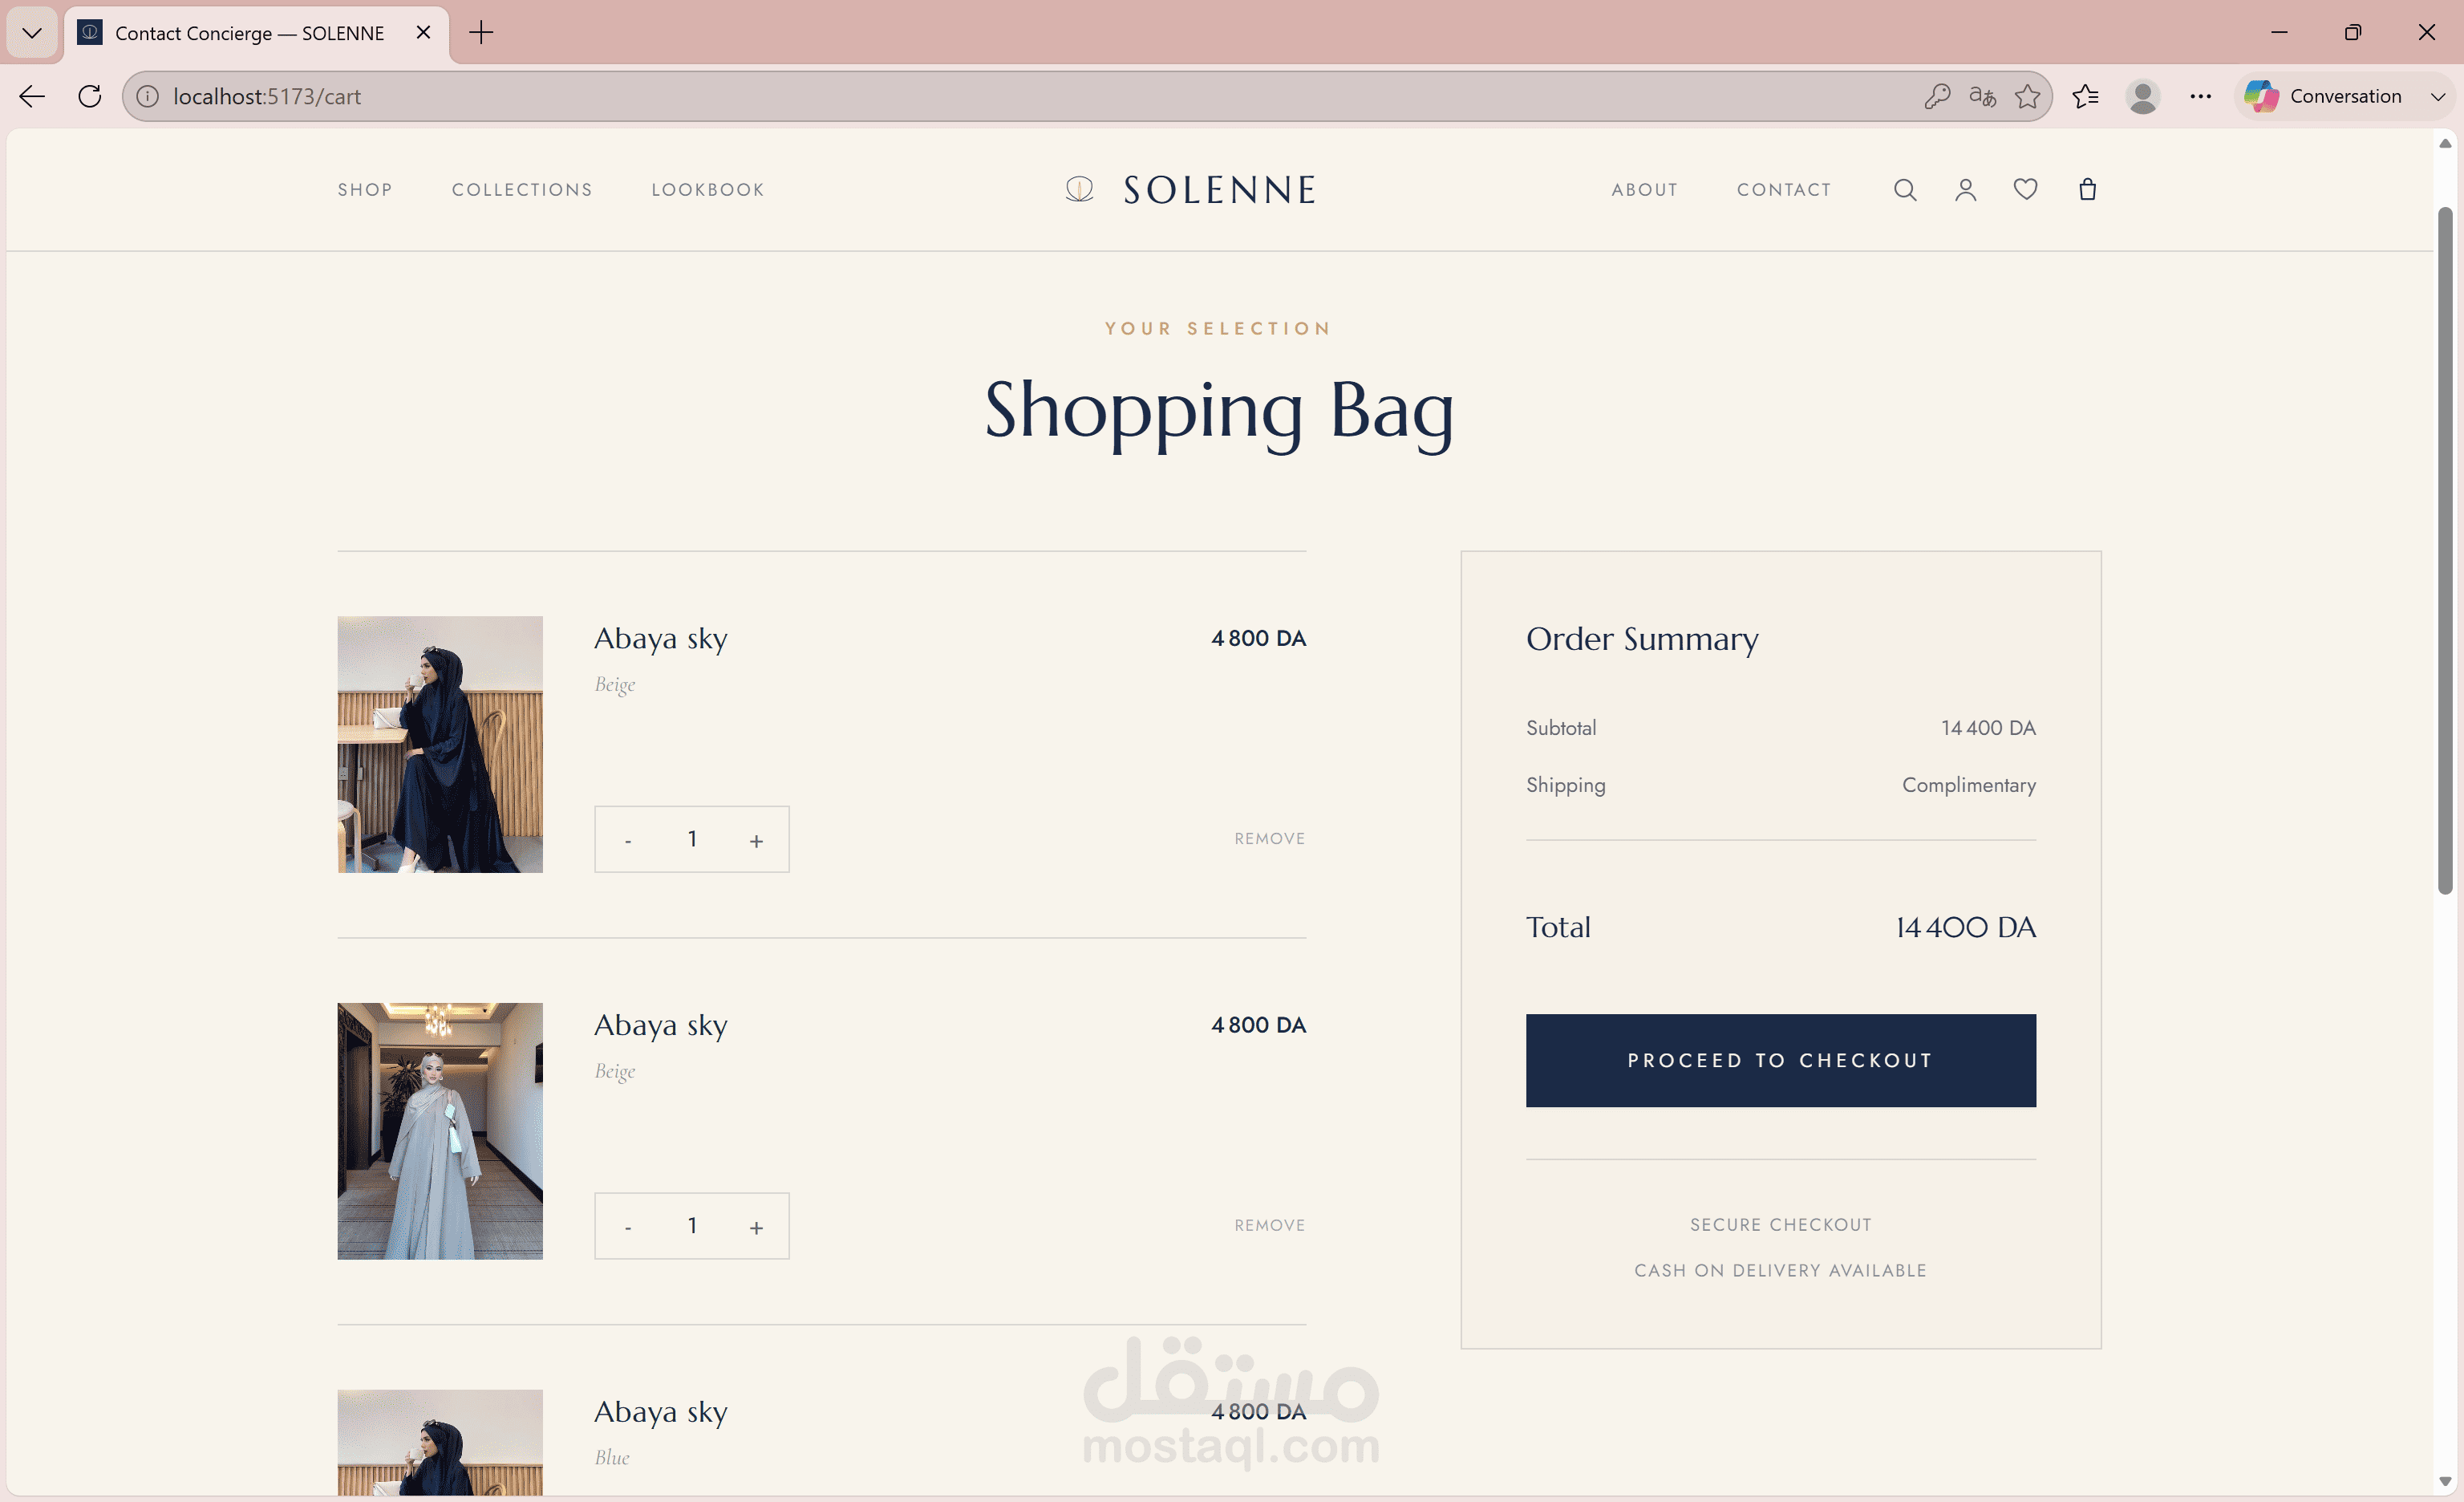The height and width of the screenshot is (1502, 2464).
Task: Click the YOUR SELECTION label
Action: tap(1219, 329)
